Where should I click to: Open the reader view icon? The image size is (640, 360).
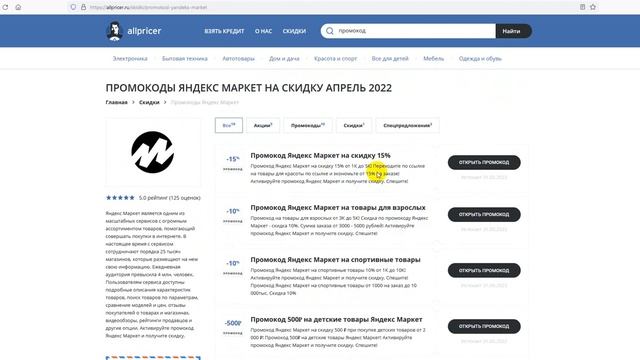click(x=582, y=7)
